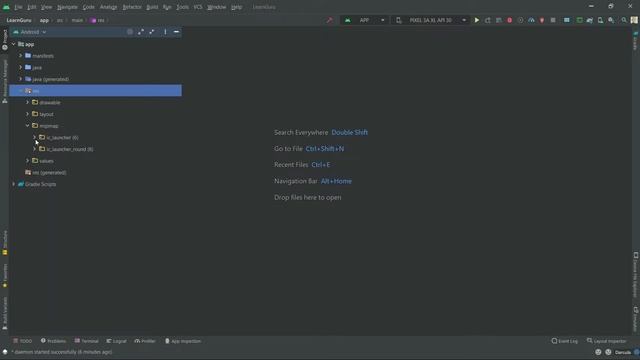640x360 pixels.
Task: Click the user avatar icon at top right
Action: 634,20
